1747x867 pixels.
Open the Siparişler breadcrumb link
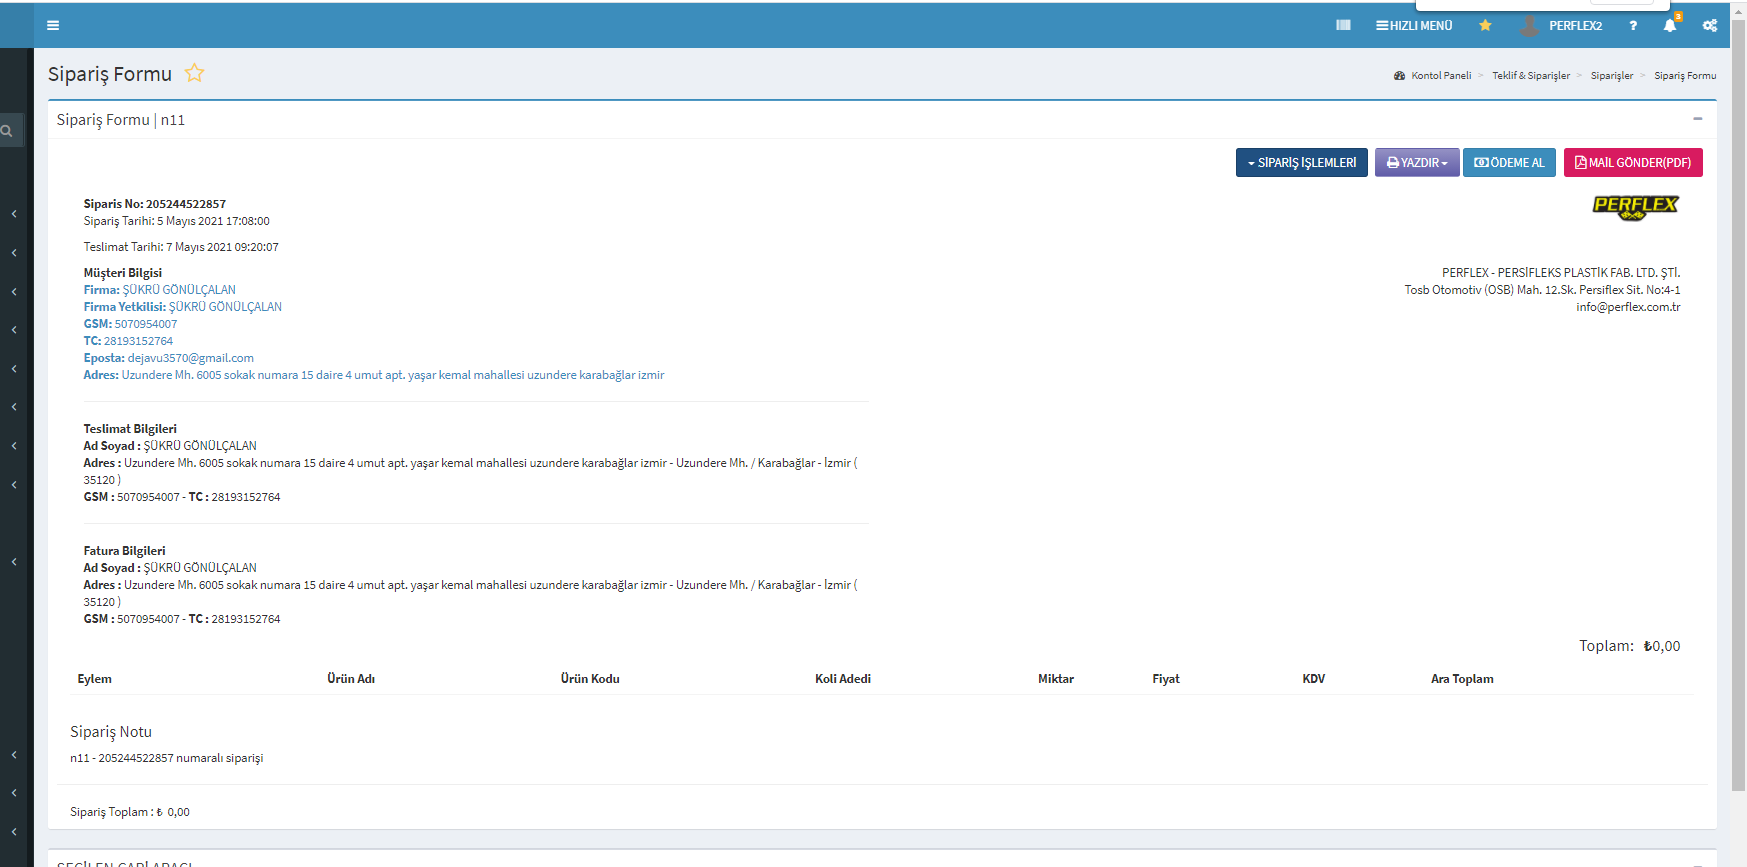[x=1611, y=76]
